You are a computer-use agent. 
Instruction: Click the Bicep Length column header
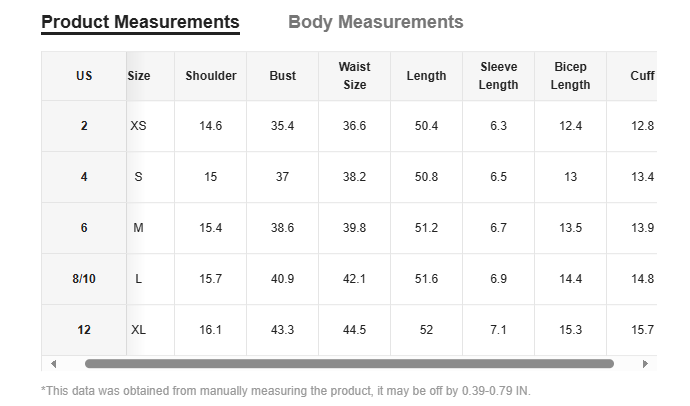[570, 76]
